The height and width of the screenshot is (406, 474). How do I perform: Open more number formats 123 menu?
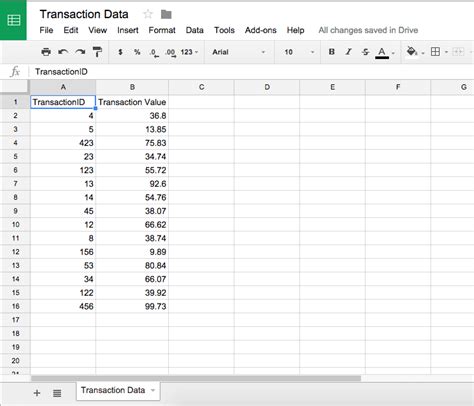pos(189,52)
